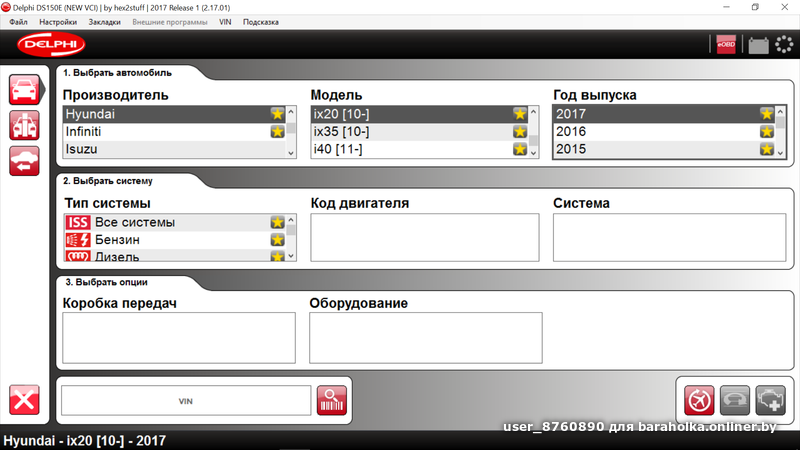The width and height of the screenshot is (800, 450).
Task: Toggle favorite star for i40 [11-]
Action: 519,149
